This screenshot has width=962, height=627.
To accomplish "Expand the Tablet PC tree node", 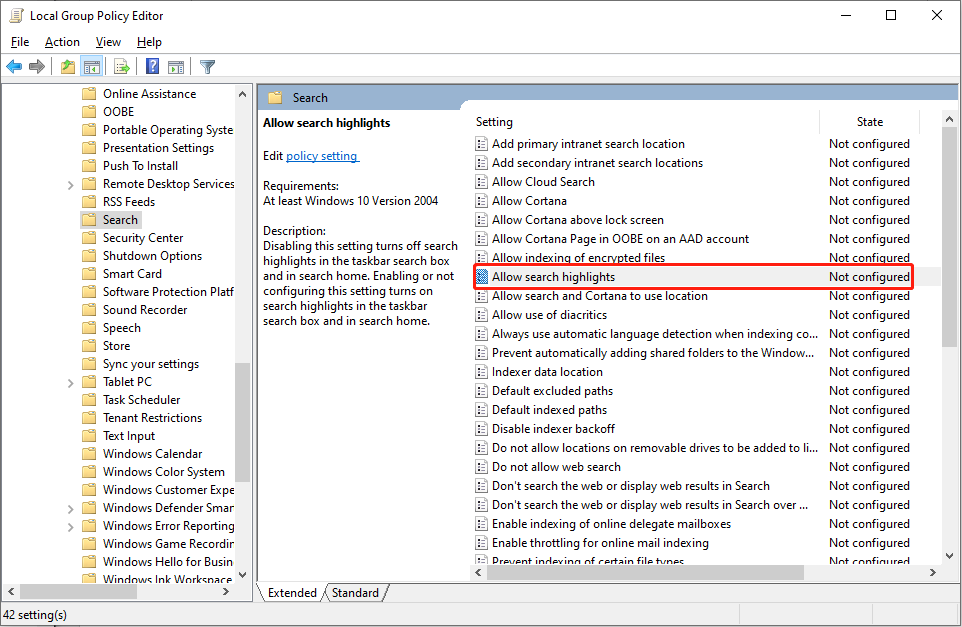I will pos(69,381).
